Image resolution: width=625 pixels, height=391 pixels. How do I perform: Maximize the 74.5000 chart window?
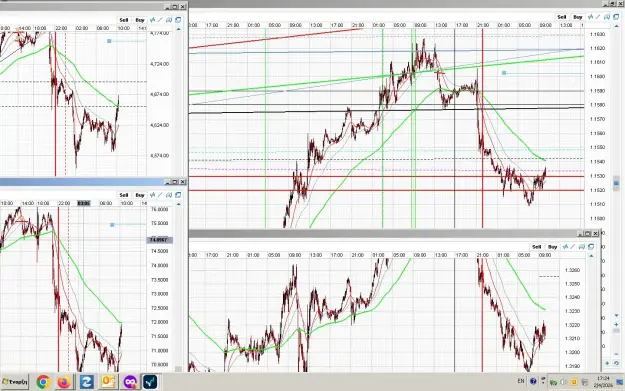point(175,182)
